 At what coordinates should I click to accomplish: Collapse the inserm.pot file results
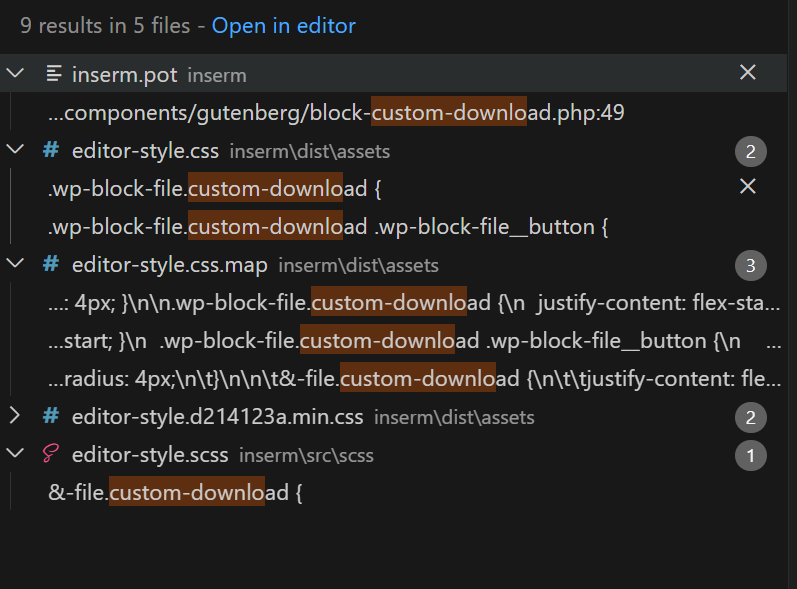(15, 73)
